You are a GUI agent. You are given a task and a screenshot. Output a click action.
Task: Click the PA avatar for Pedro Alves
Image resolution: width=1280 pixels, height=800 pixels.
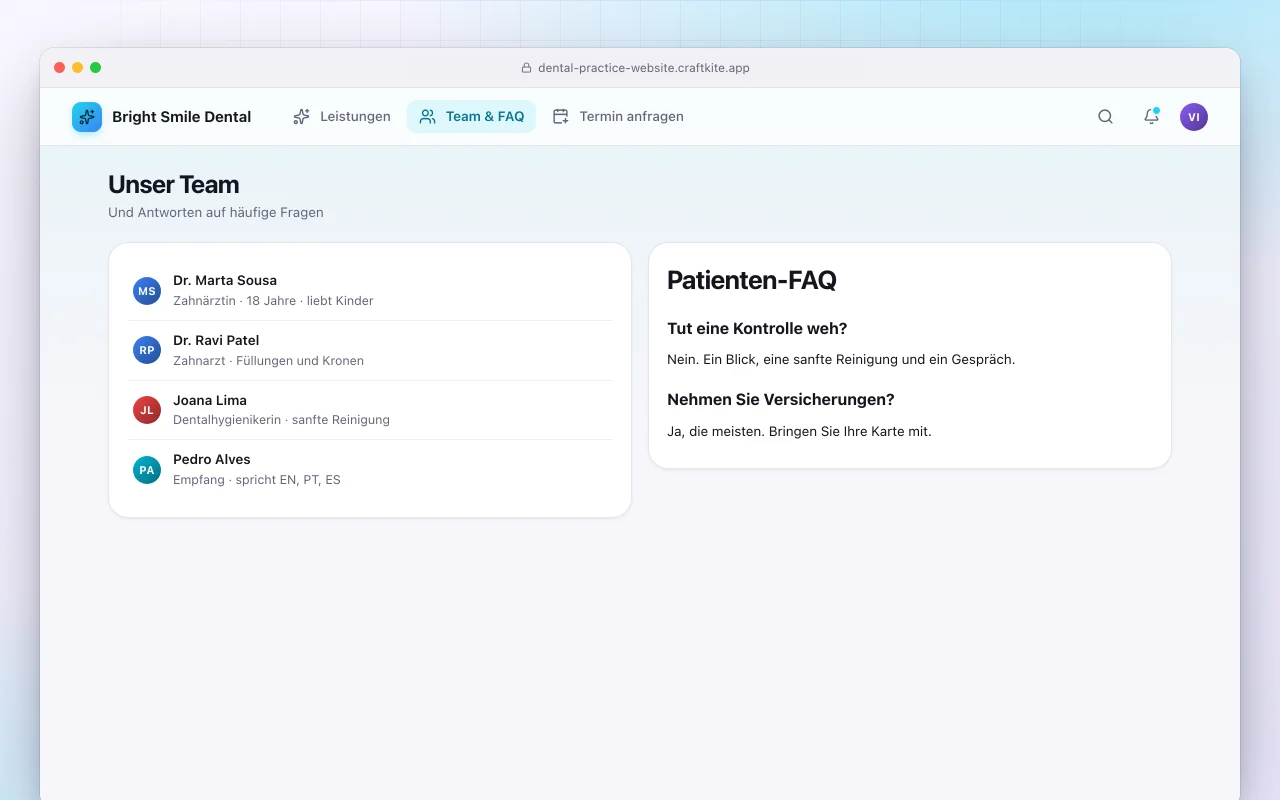[x=147, y=470]
